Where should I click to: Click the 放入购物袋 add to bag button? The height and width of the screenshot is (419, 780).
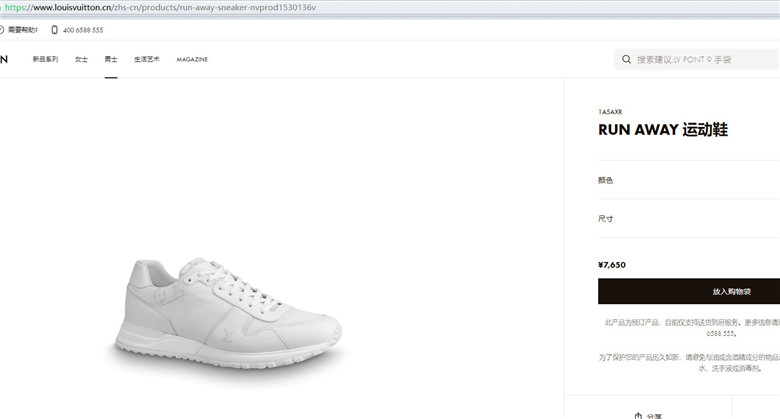click(x=689, y=291)
